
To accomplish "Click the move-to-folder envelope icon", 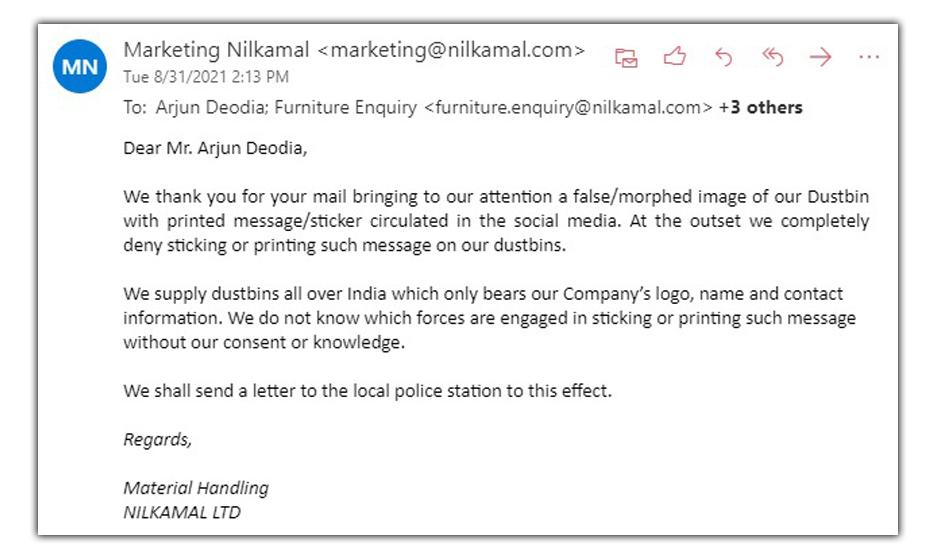I will coord(626,57).
